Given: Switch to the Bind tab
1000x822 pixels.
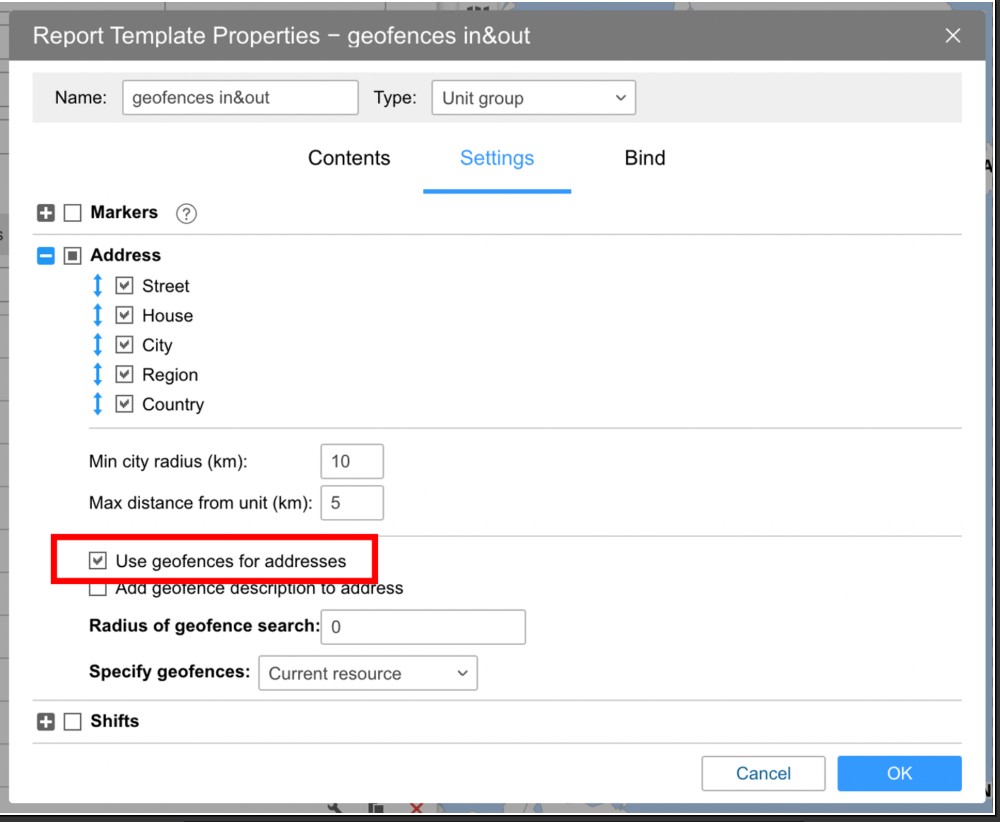Looking at the screenshot, I should 644,158.
